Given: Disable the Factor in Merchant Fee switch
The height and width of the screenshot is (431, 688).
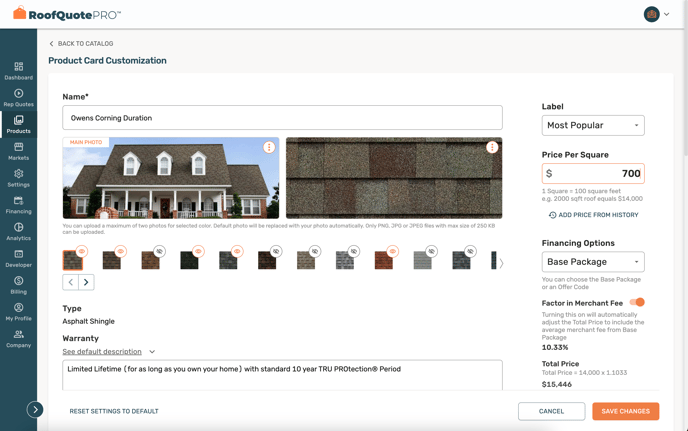Looking at the screenshot, I should 637,302.
